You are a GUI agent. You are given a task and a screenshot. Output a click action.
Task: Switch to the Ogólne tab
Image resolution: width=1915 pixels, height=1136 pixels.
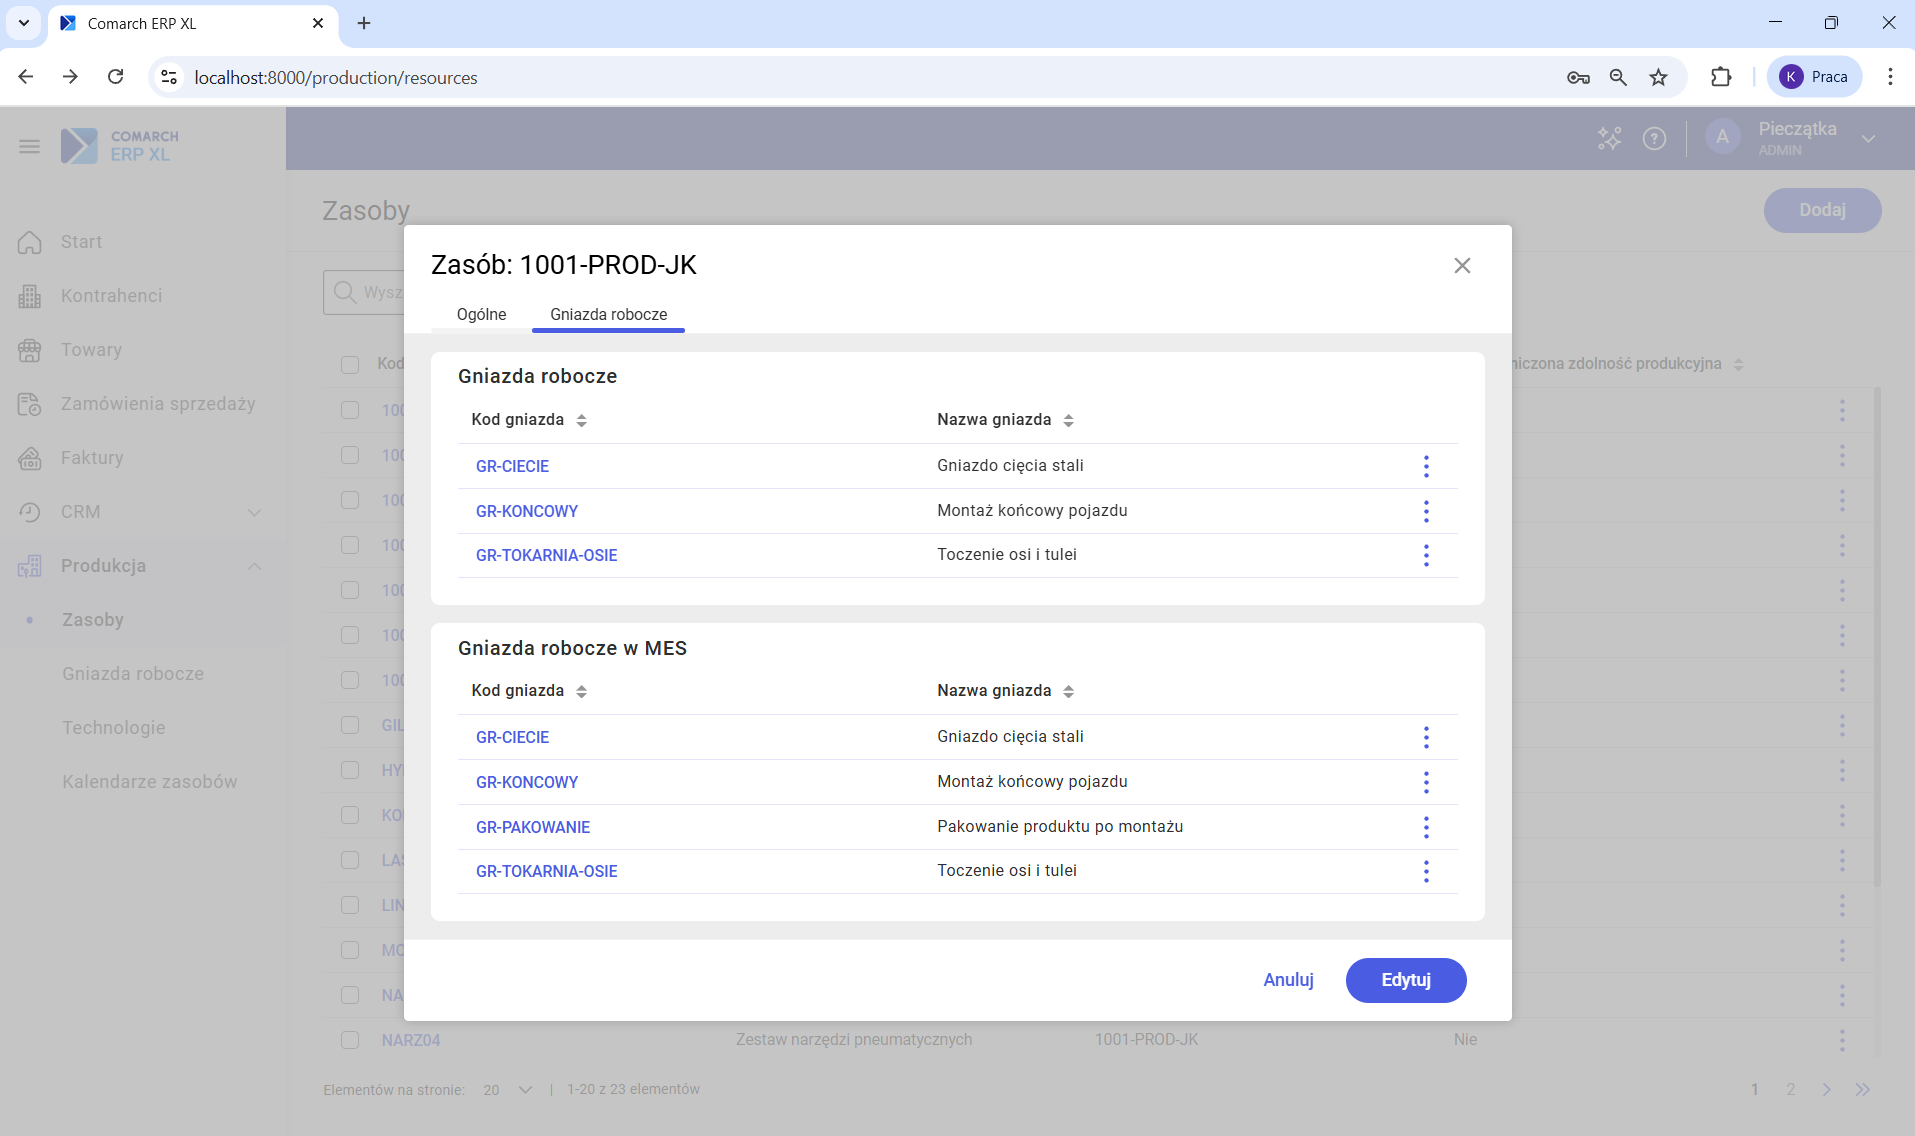tap(481, 314)
